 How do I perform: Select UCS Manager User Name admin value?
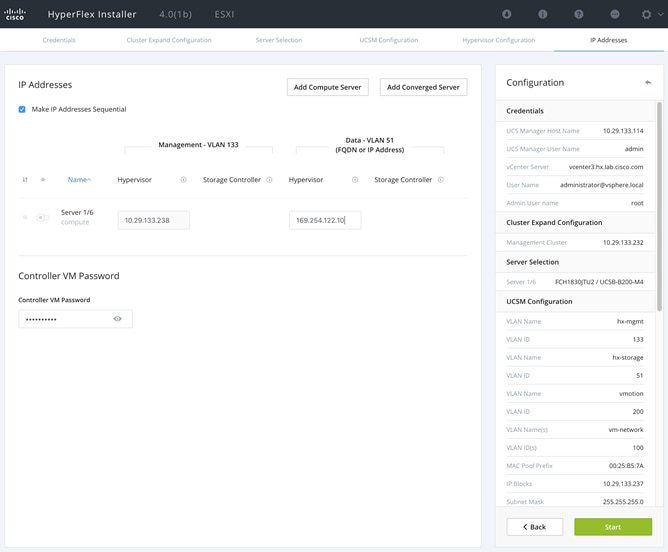[634, 149]
